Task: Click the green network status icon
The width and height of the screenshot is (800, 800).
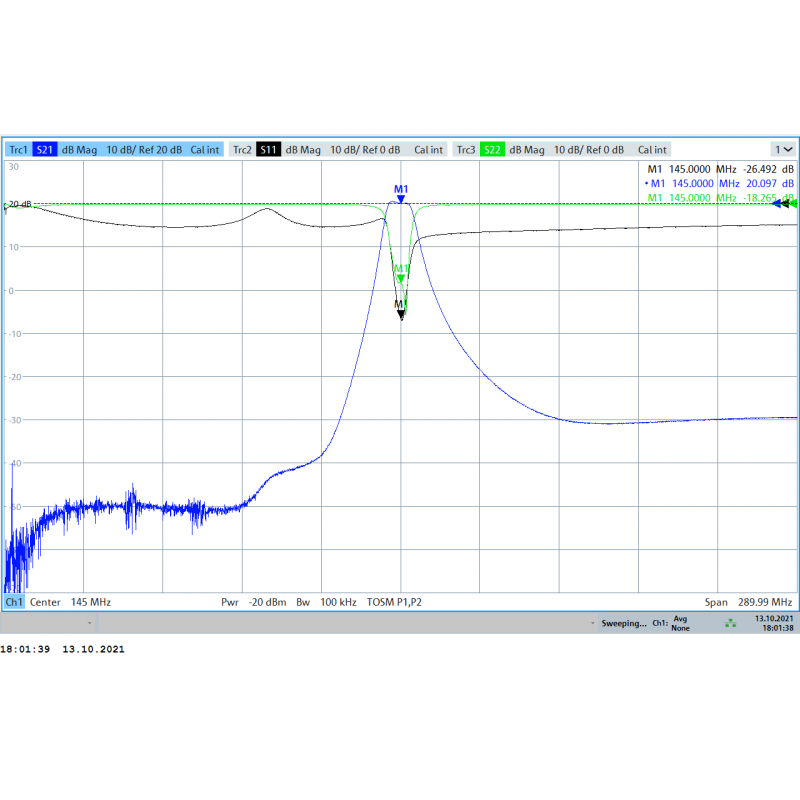Action: [x=731, y=623]
